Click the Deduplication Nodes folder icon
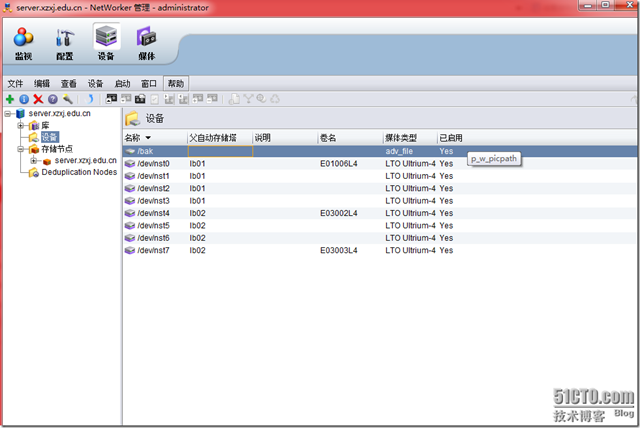The image size is (640, 428). pos(34,173)
